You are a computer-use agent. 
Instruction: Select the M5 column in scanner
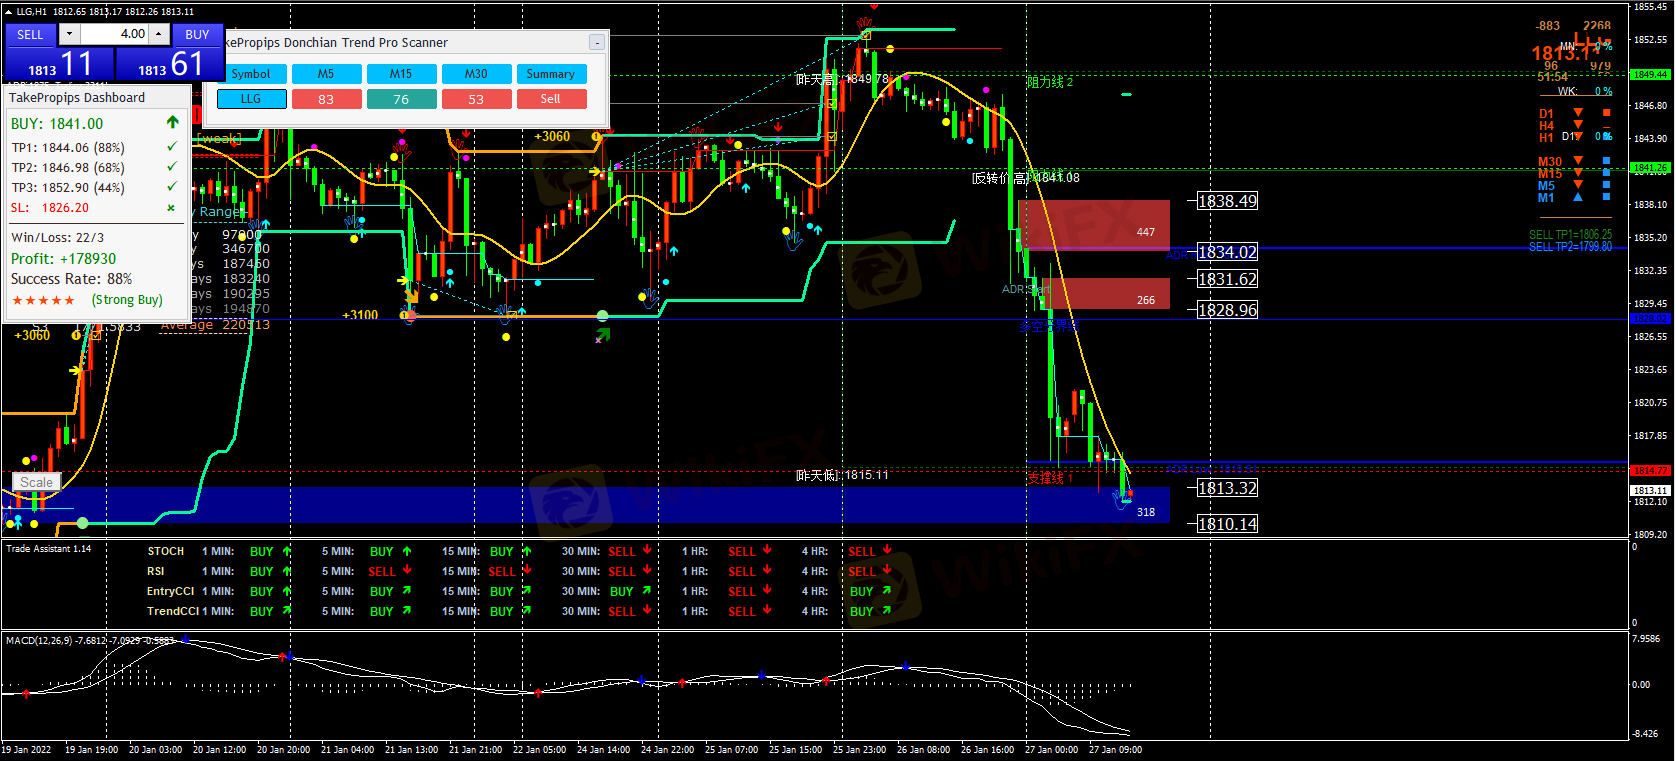click(326, 74)
